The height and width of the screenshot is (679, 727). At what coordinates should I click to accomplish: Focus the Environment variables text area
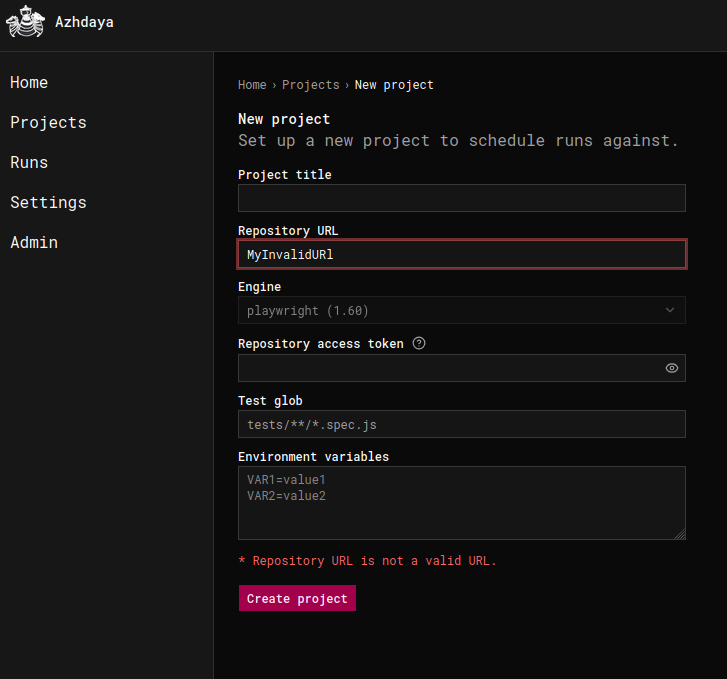tap(462, 503)
